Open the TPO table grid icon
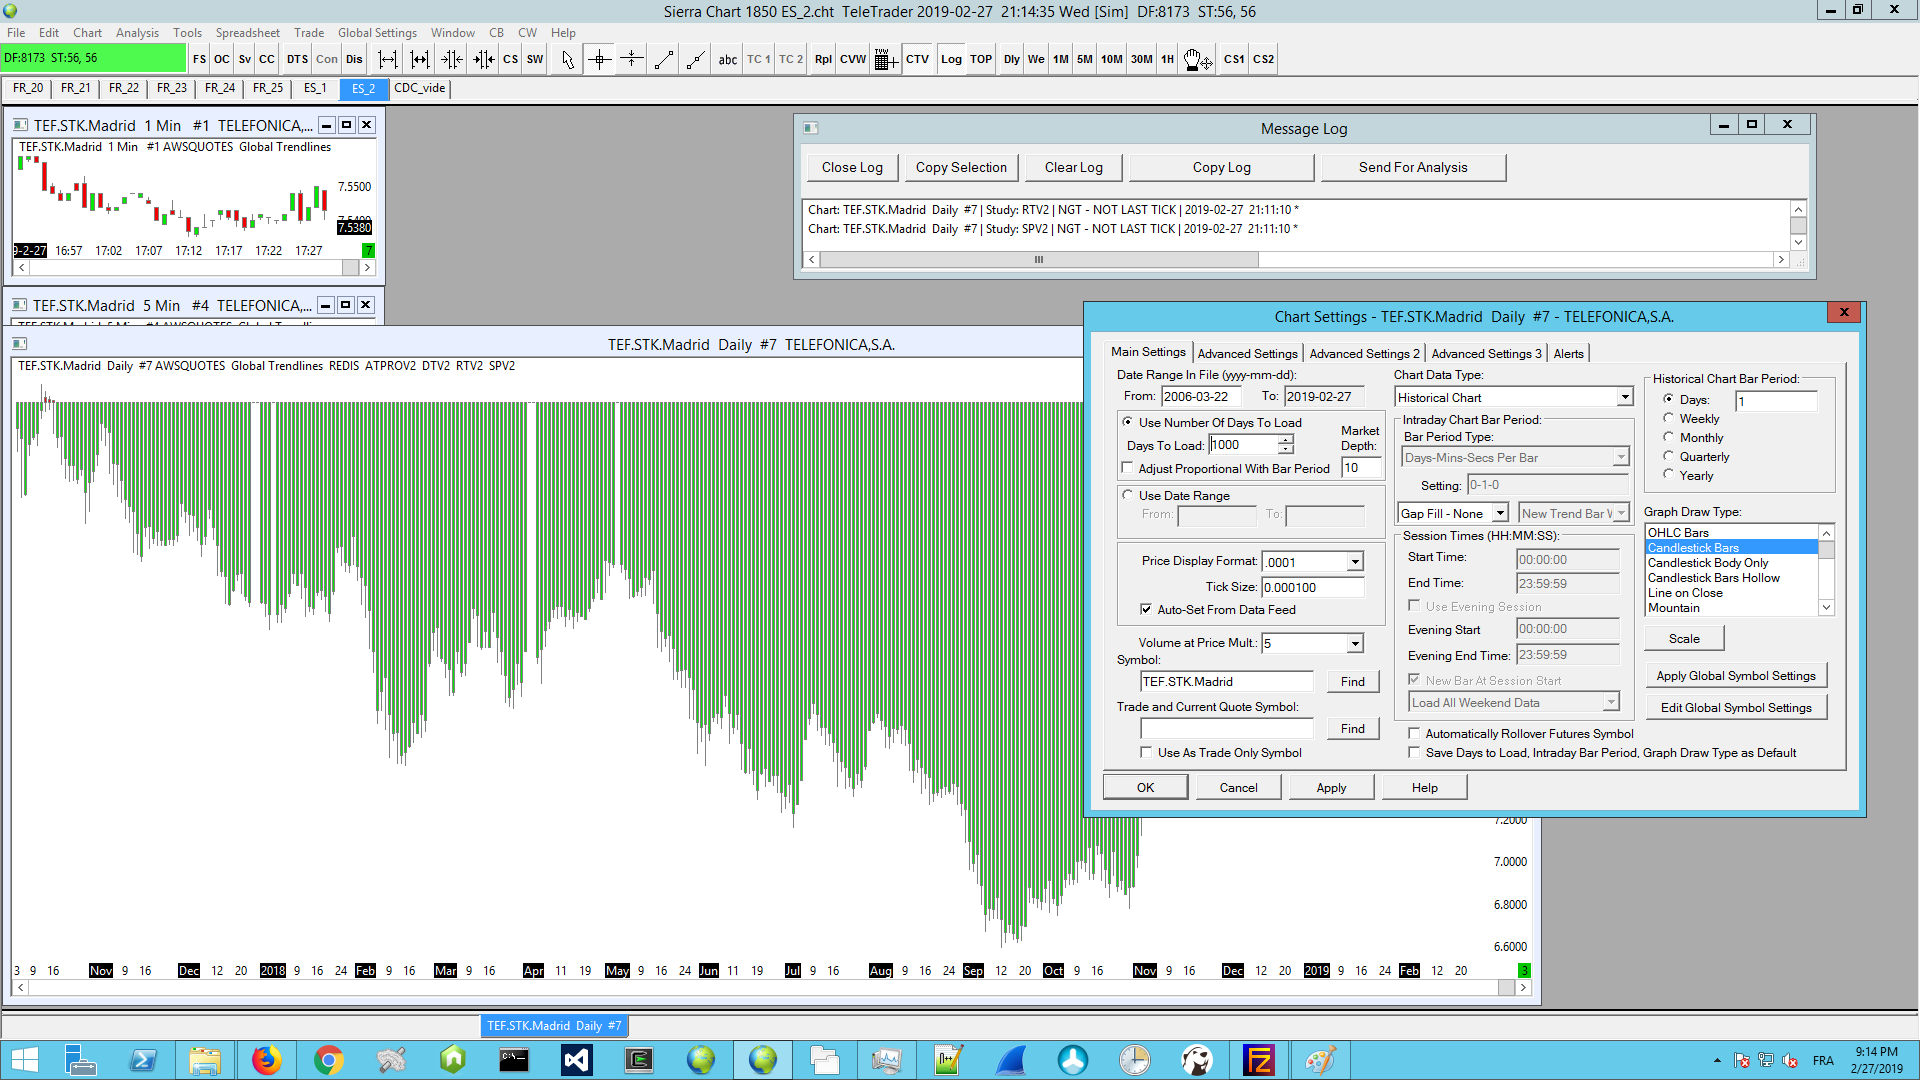 coord(884,59)
